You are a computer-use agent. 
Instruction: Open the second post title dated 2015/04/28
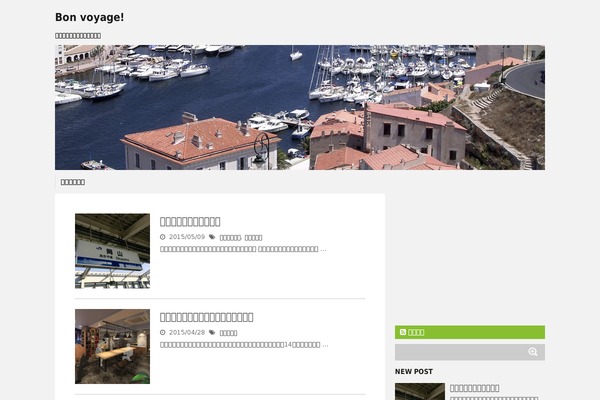point(207,317)
